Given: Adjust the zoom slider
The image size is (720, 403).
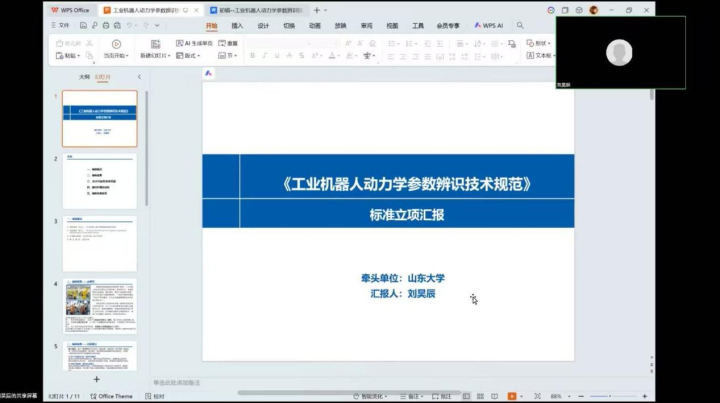Looking at the screenshot, I should 611,396.
